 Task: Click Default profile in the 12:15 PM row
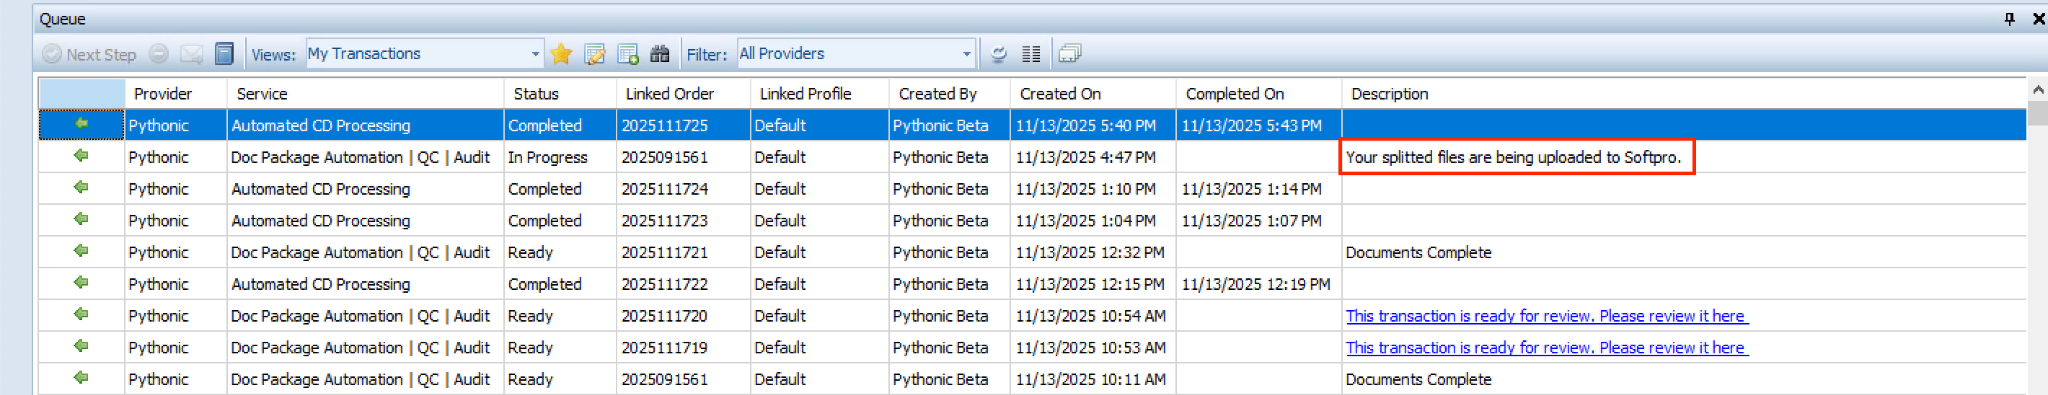pyautogui.click(x=780, y=284)
